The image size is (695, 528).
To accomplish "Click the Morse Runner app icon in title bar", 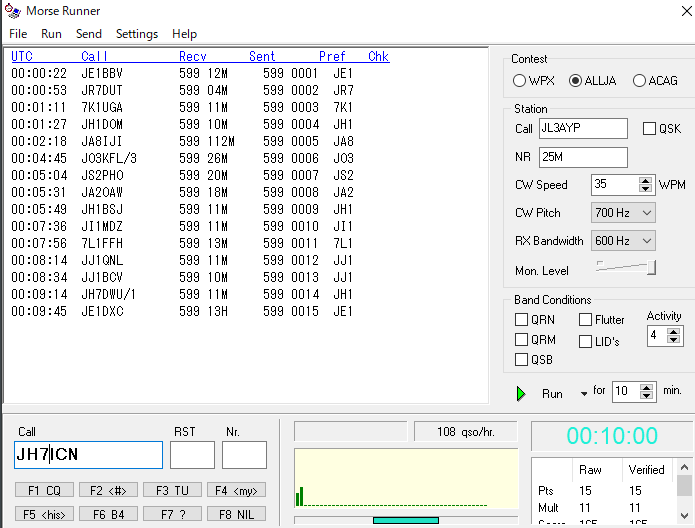I will click(13, 11).
